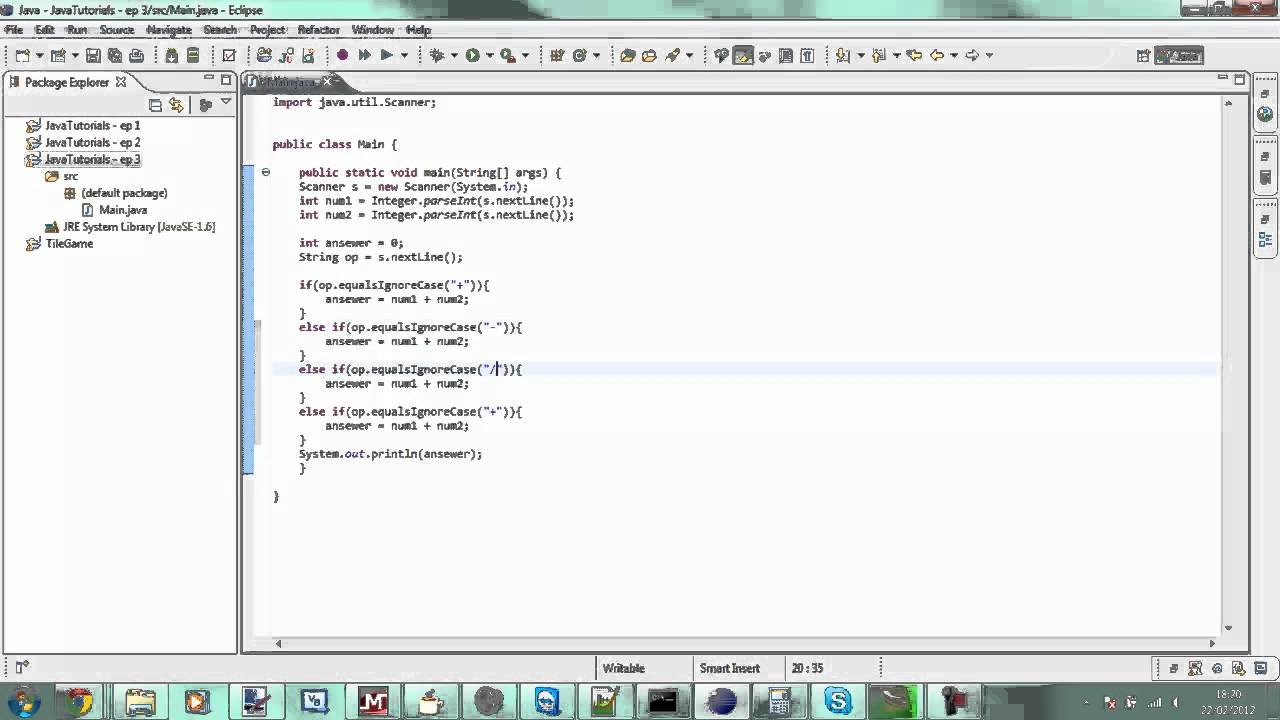Open the File menu
Image resolution: width=1280 pixels, height=720 pixels.
tap(14, 30)
